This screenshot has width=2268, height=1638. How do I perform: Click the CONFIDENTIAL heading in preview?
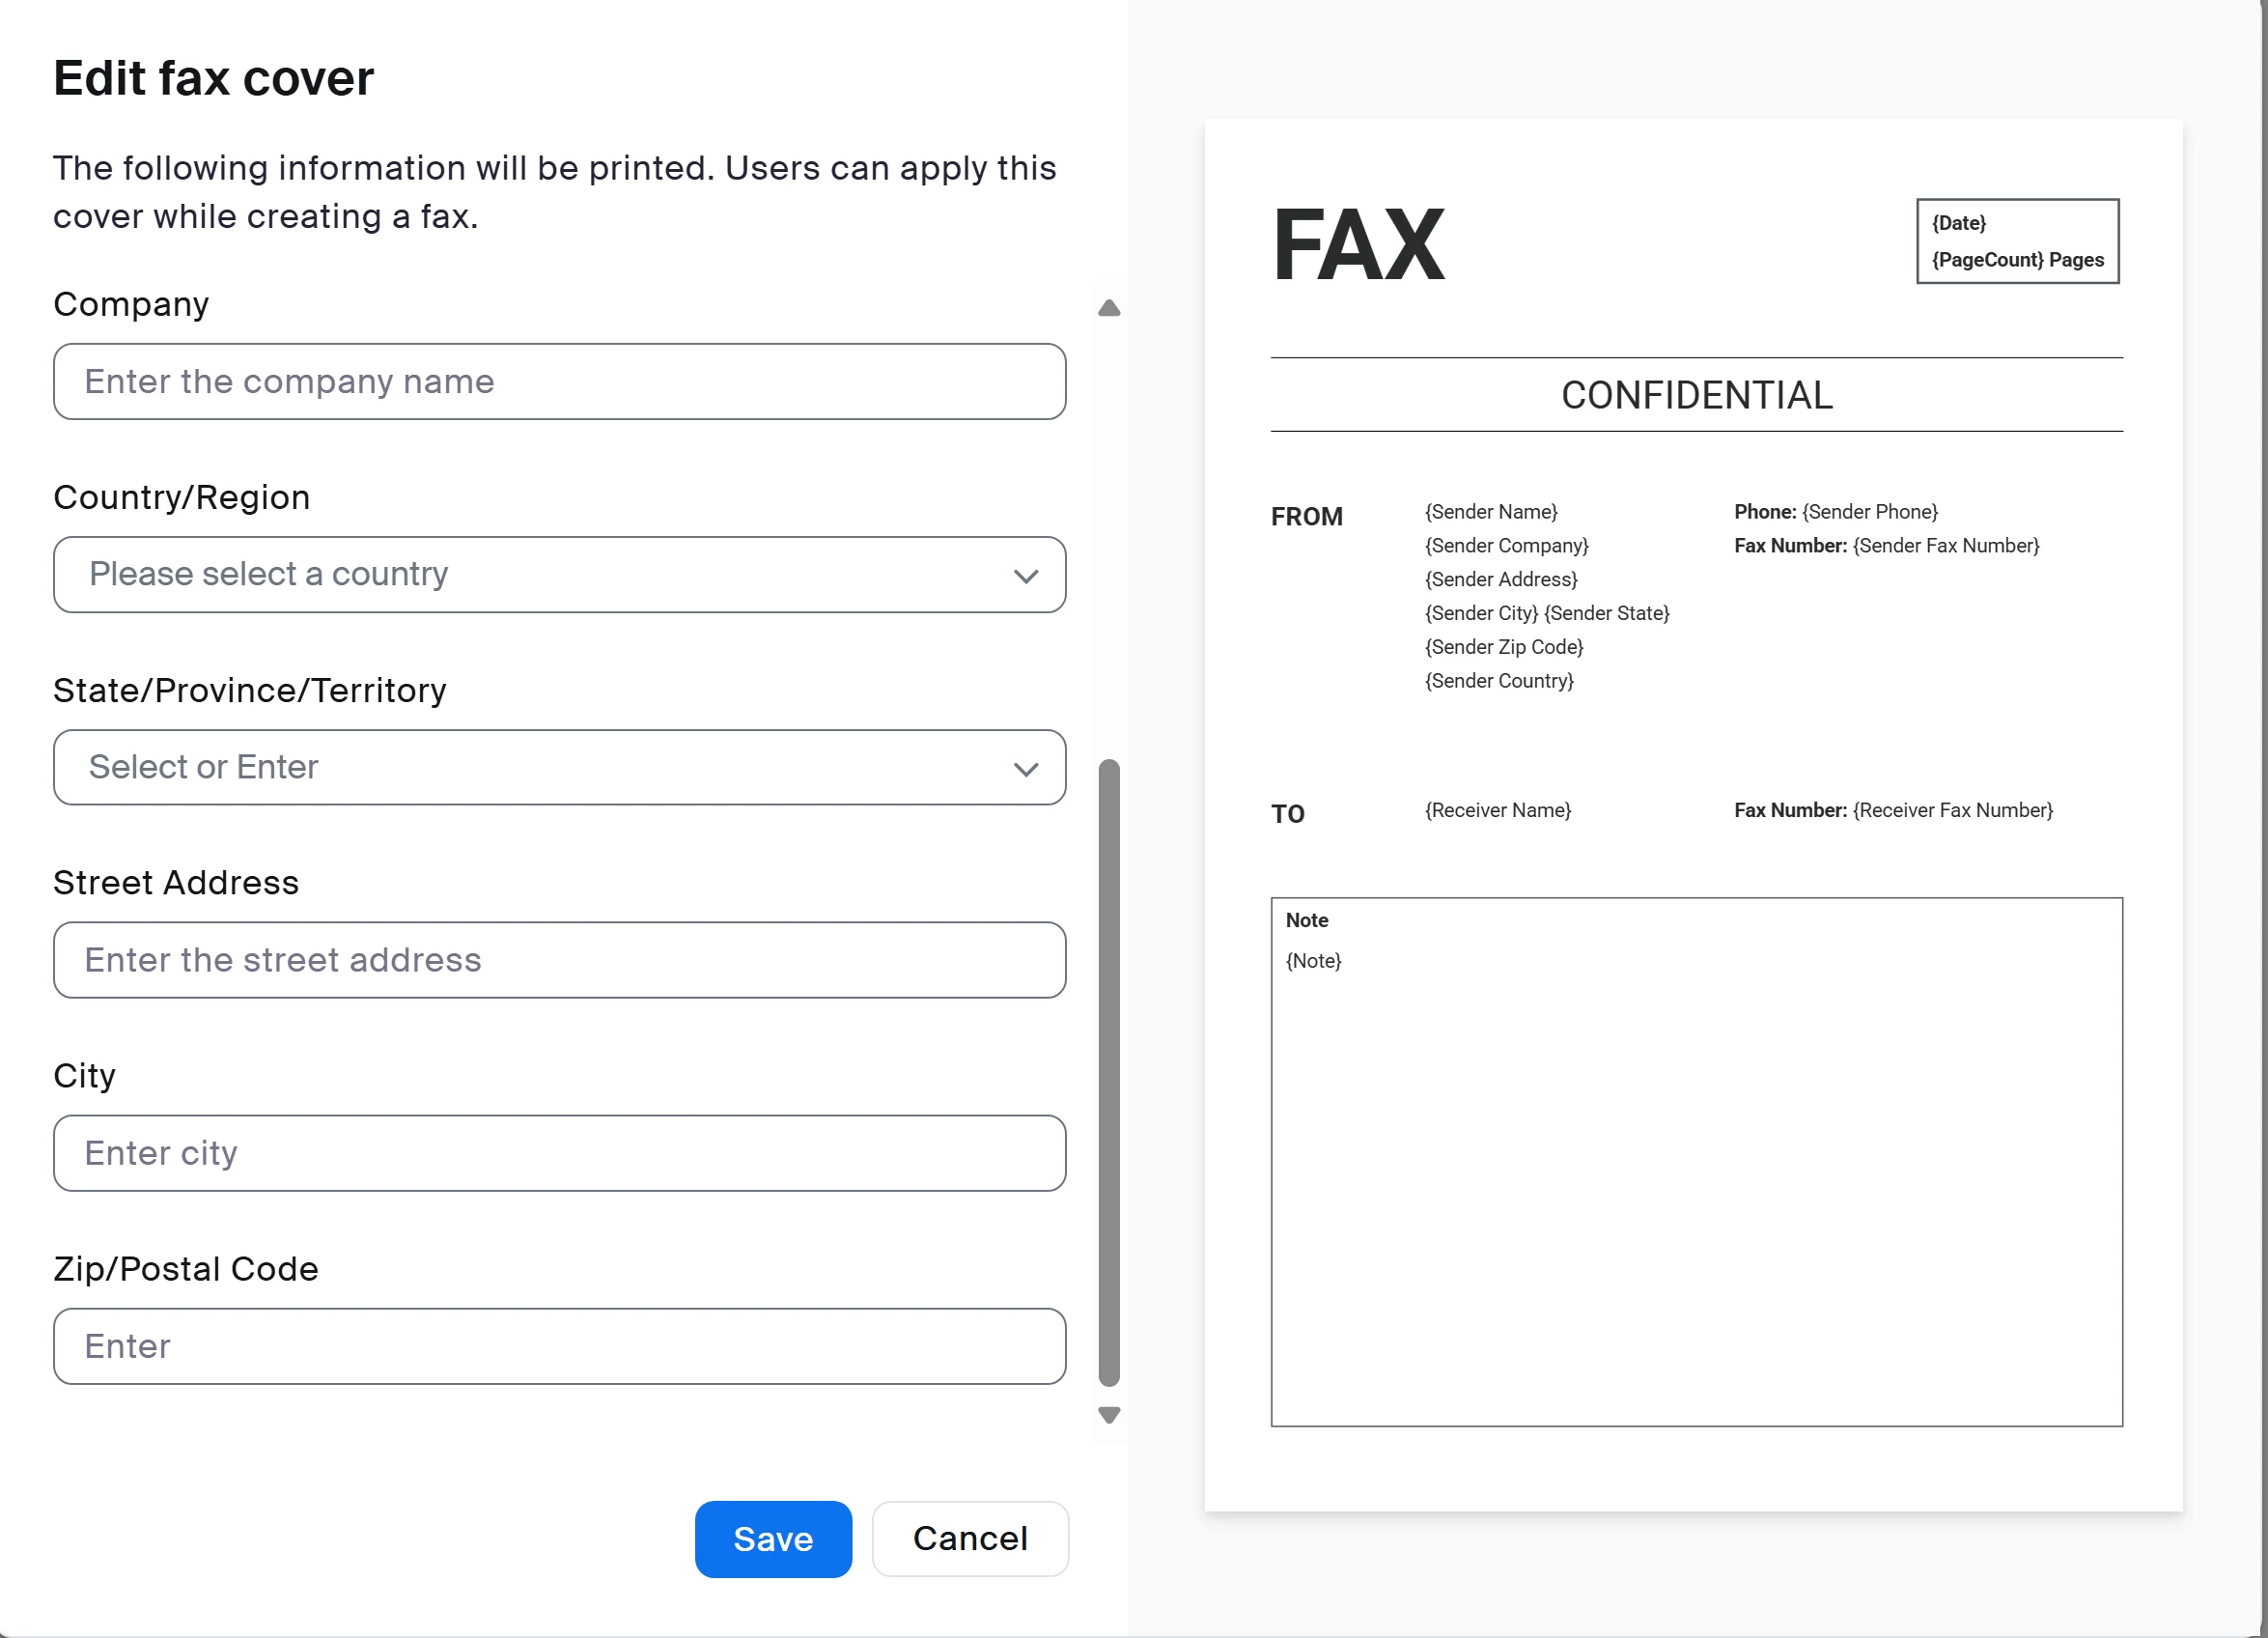click(x=1696, y=396)
